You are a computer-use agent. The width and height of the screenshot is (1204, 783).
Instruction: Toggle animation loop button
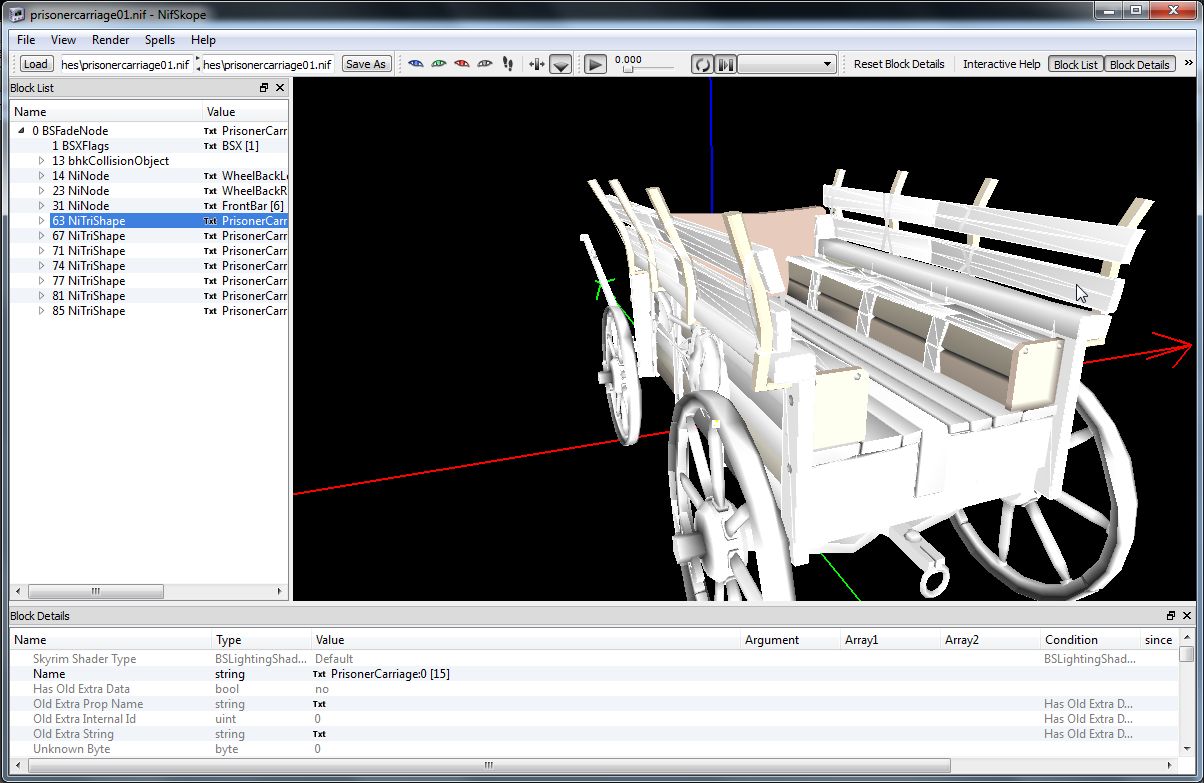point(703,64)
